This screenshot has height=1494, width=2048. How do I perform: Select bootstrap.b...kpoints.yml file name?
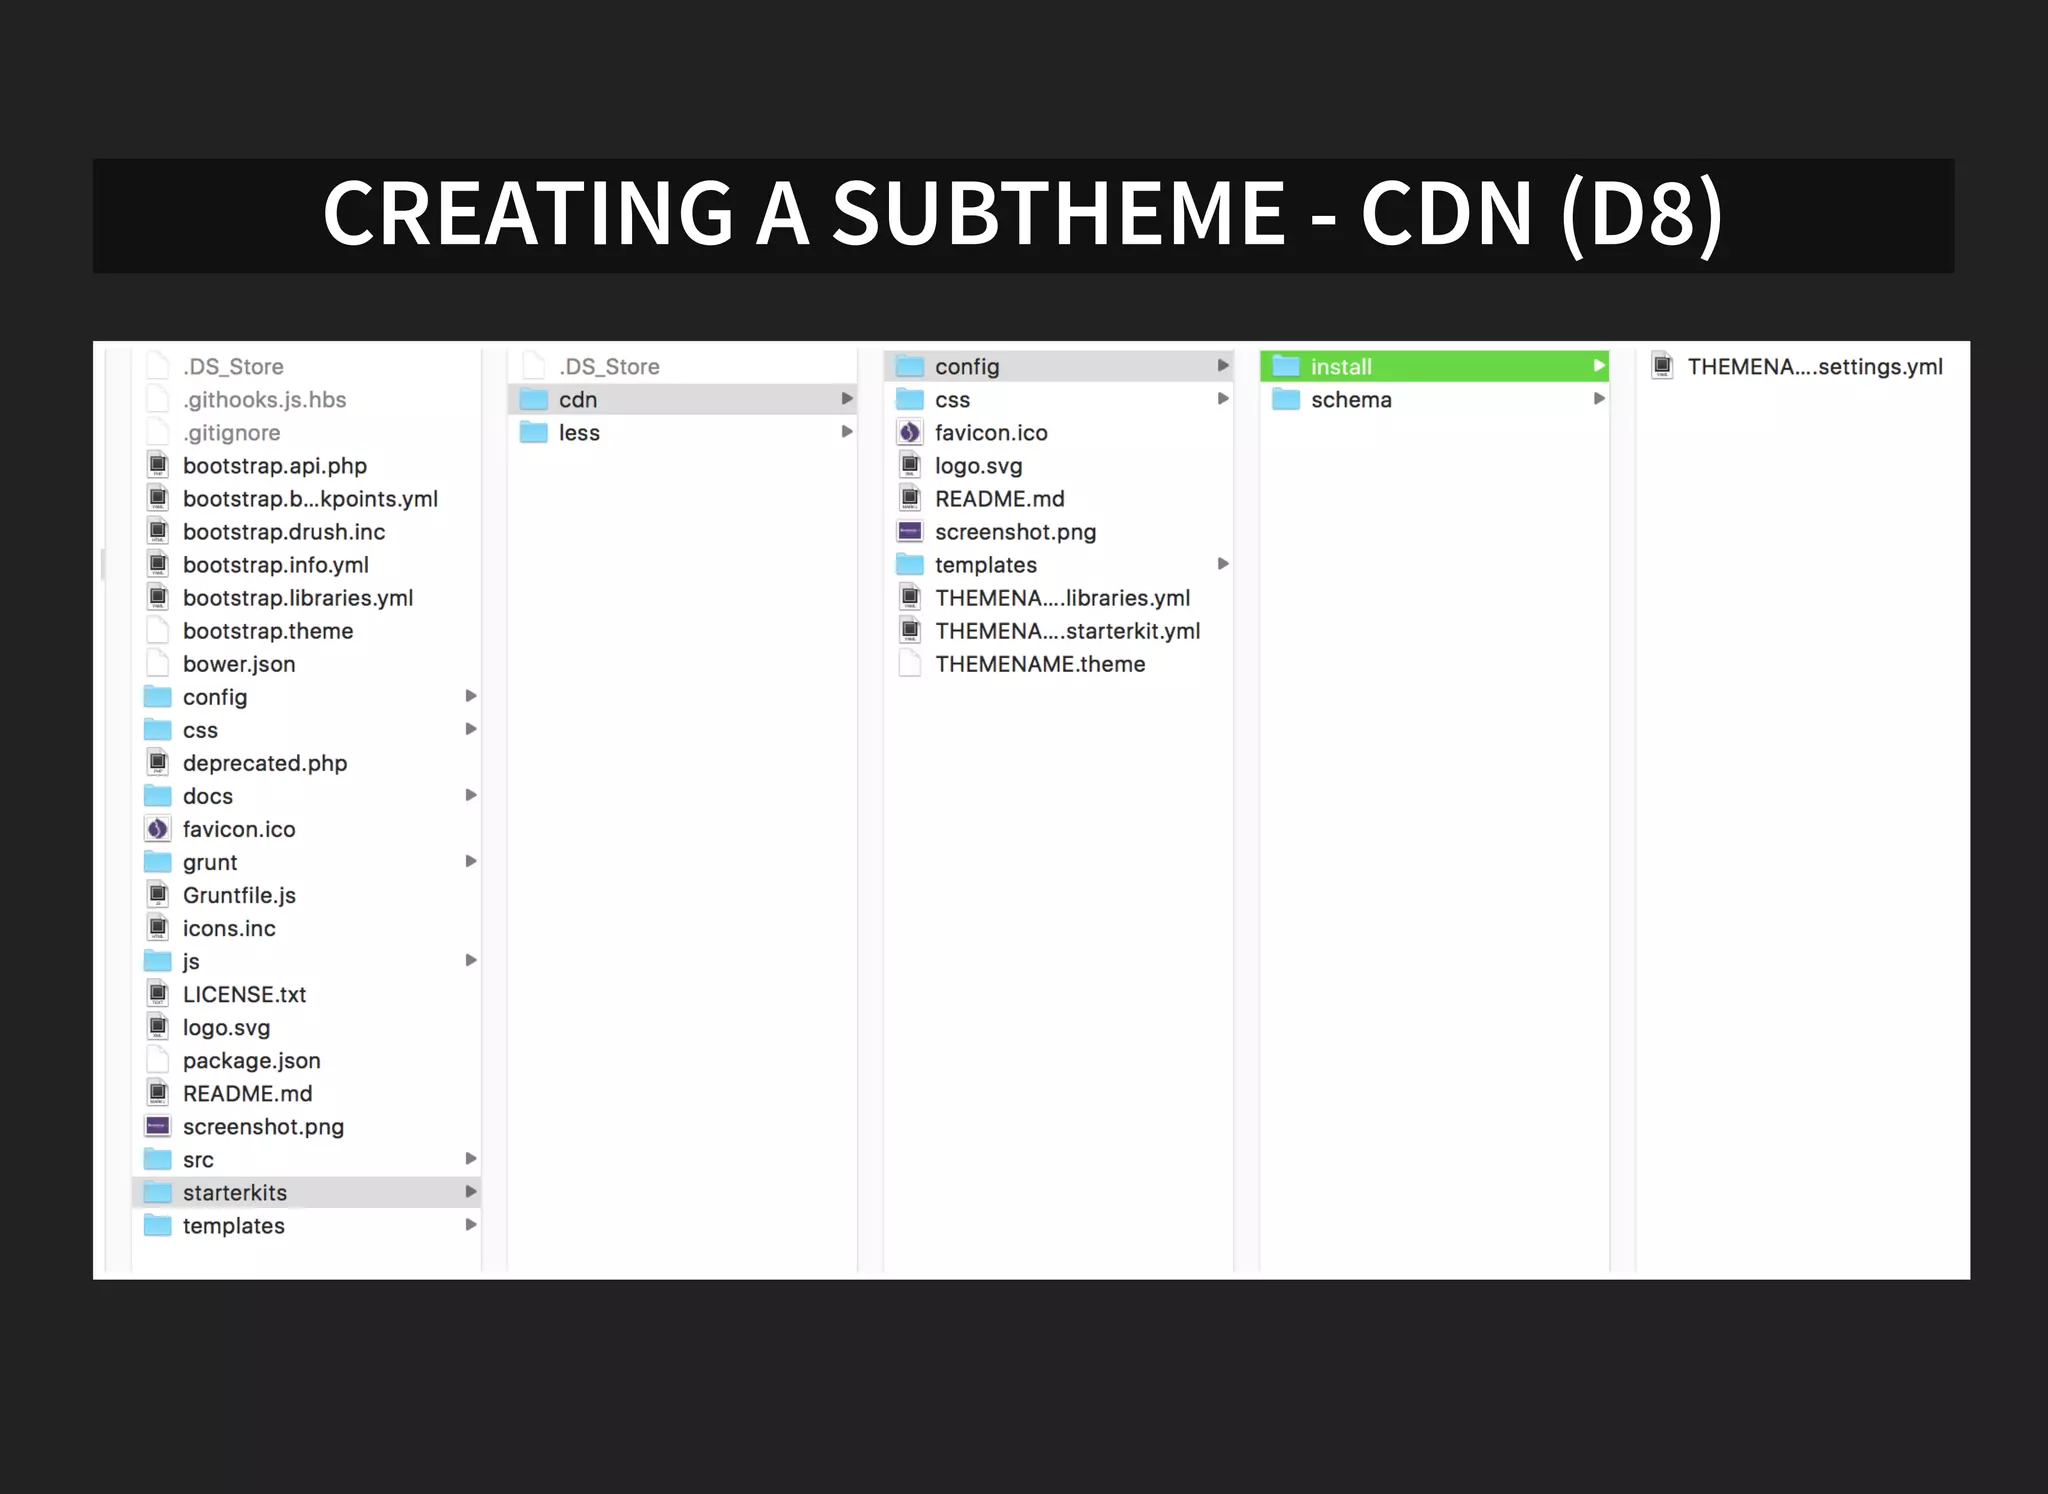(x=310, y=498)
